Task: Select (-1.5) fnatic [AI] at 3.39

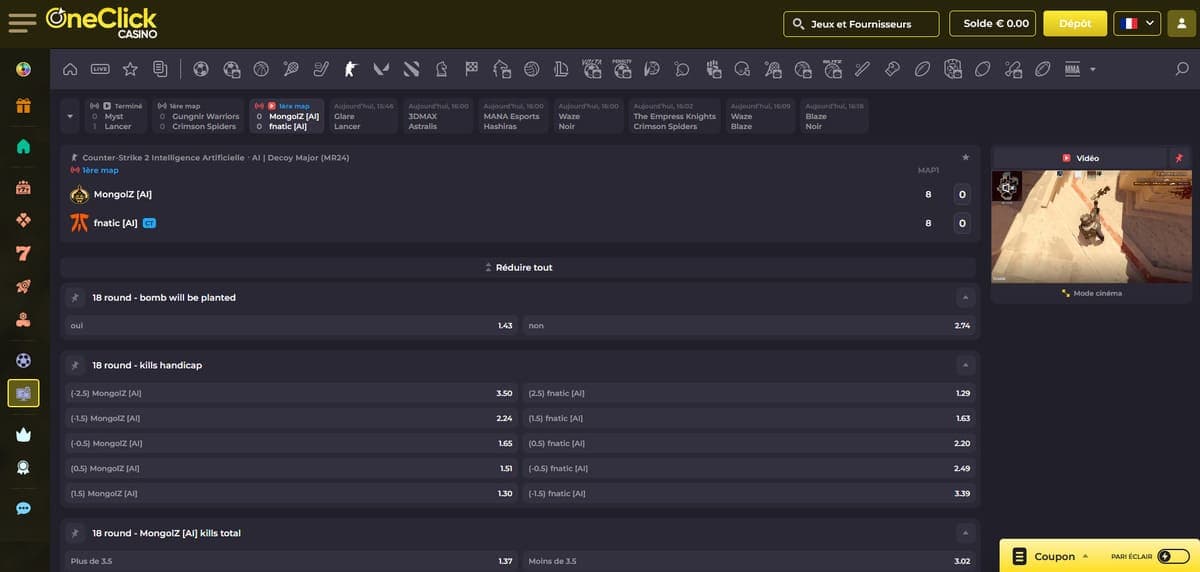Action: [x=749, y=493]
